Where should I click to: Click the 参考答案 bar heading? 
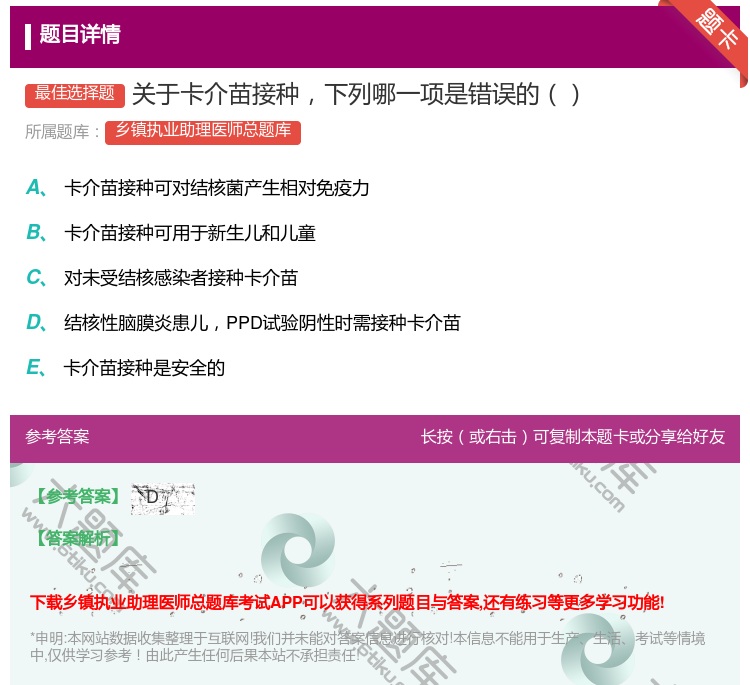tap(57, 437)
